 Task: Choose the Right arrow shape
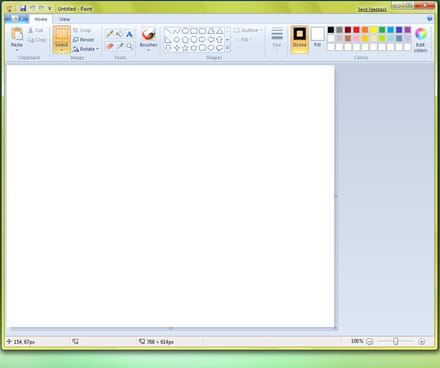(202, 40)
